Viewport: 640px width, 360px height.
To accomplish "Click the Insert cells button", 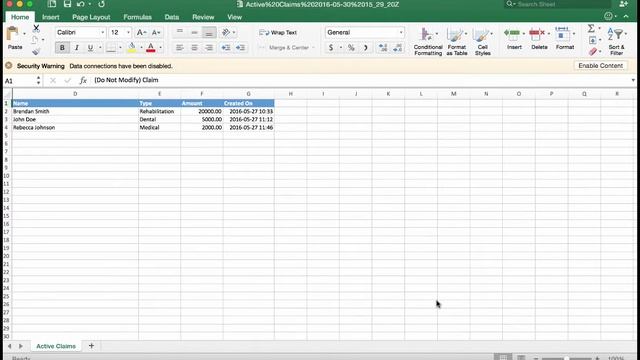I will click(514, 39).
